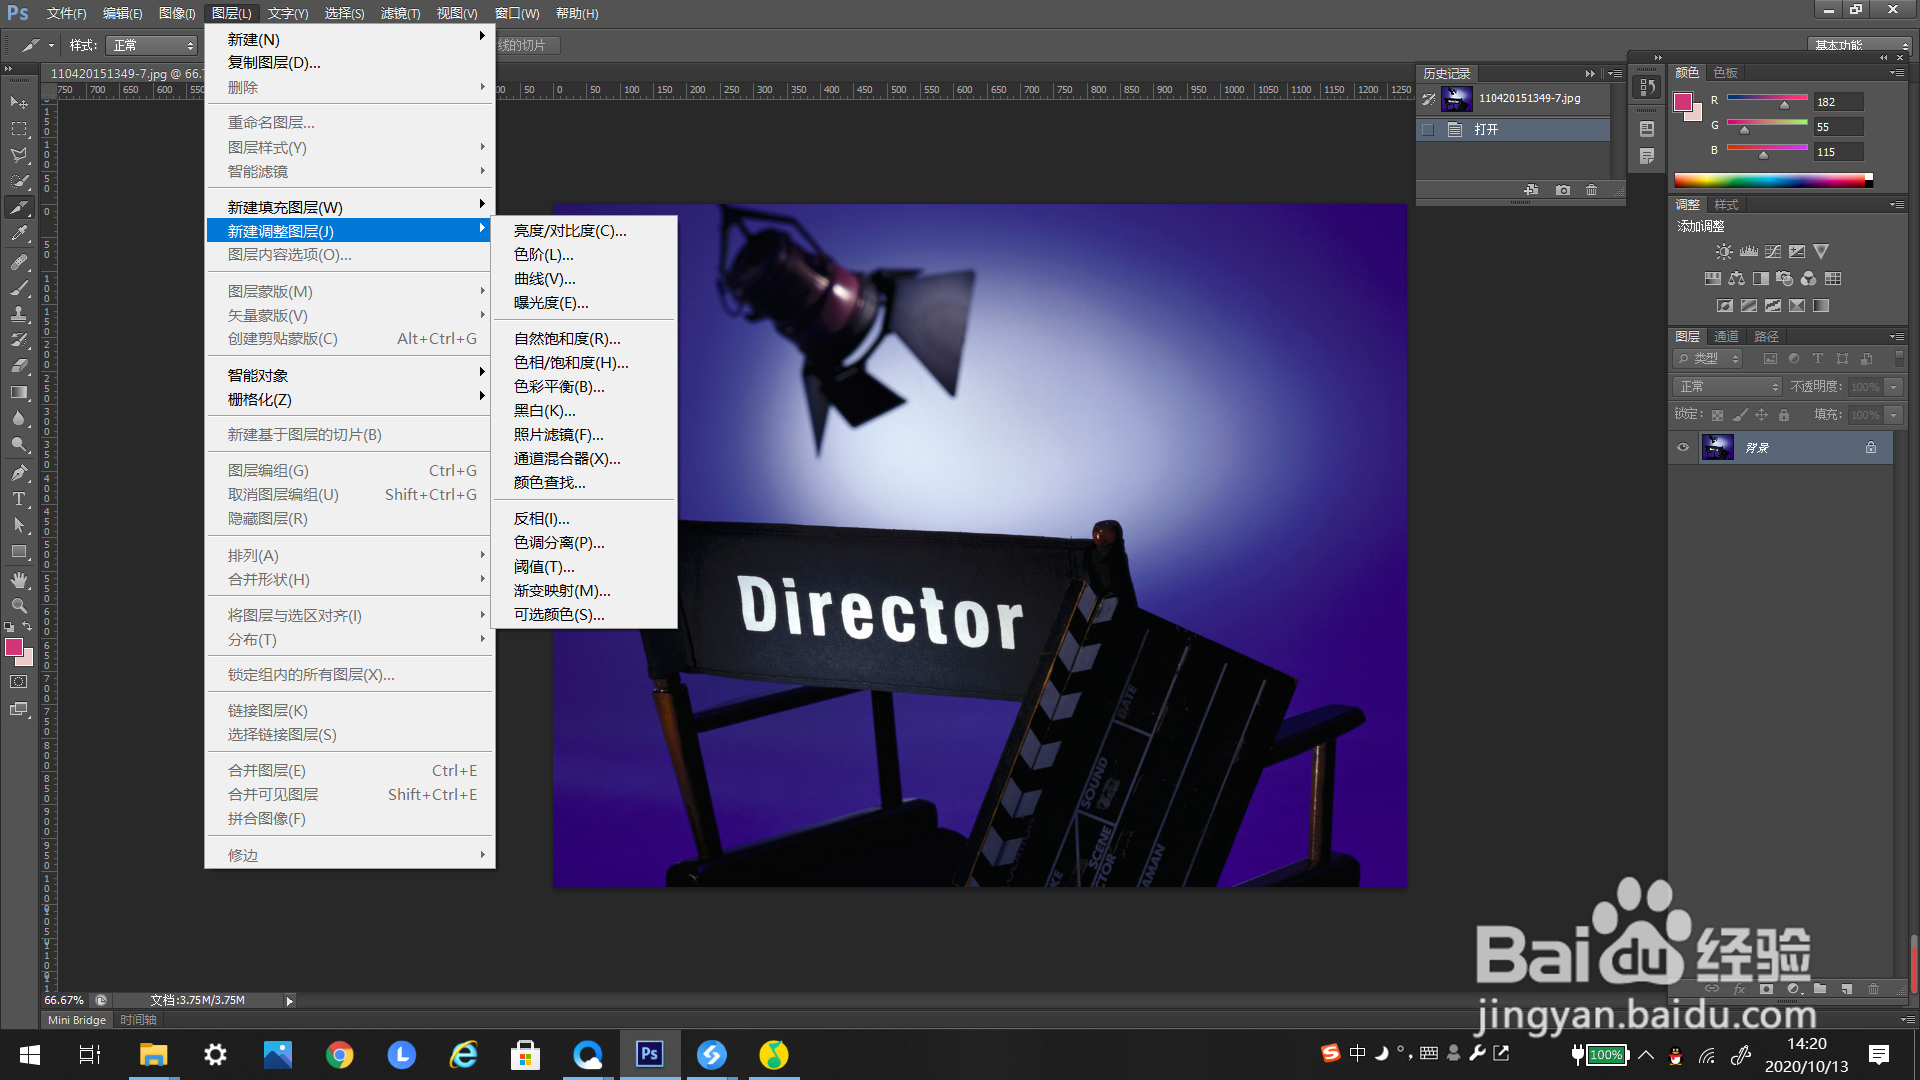Click the Curves adjustment icon
The image size is (1920, 1080).
click(x=1772, y=252)
